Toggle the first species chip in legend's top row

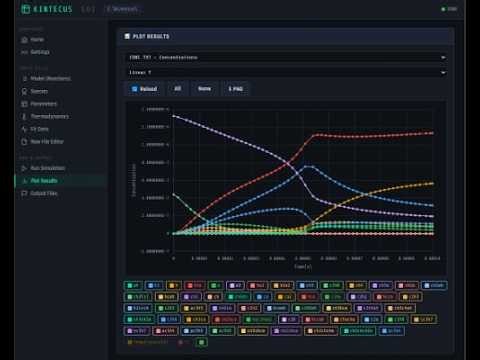[x=133, y=286]
